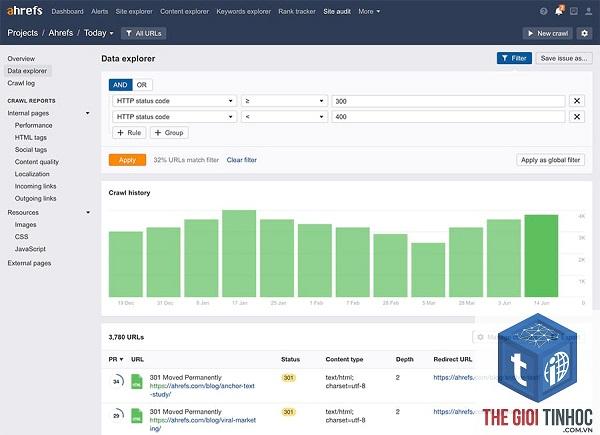Open Rank tracker
This screenshot has height=435, width=600.
[x=297, y=11]
